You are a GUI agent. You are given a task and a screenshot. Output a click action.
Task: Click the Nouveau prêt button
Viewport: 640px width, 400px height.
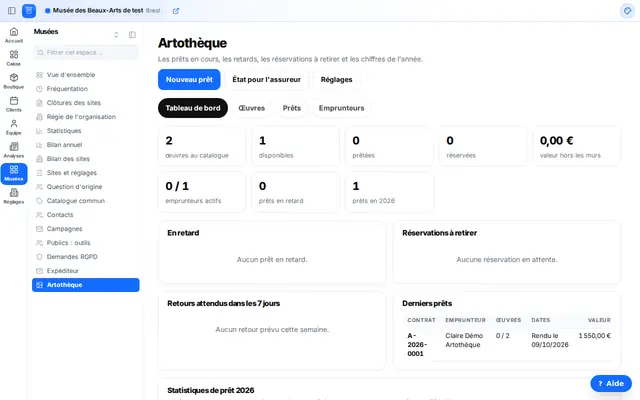click(189, 80)
